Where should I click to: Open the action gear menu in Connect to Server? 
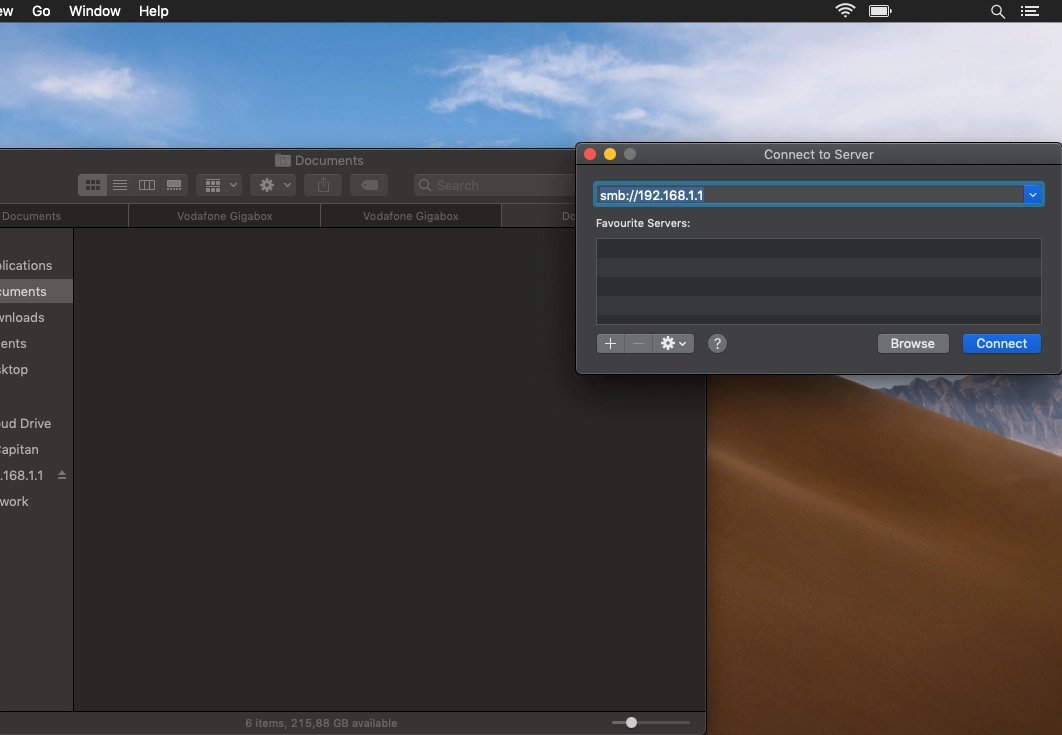[673, 343]
